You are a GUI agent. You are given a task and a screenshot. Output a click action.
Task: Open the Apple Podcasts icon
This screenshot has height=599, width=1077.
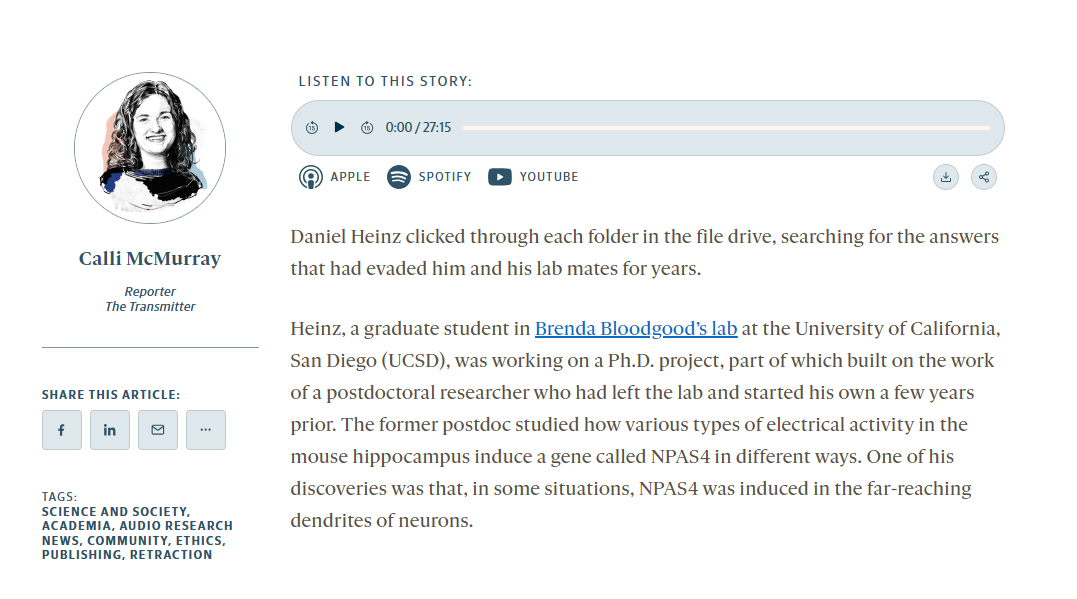click(310, 177)
